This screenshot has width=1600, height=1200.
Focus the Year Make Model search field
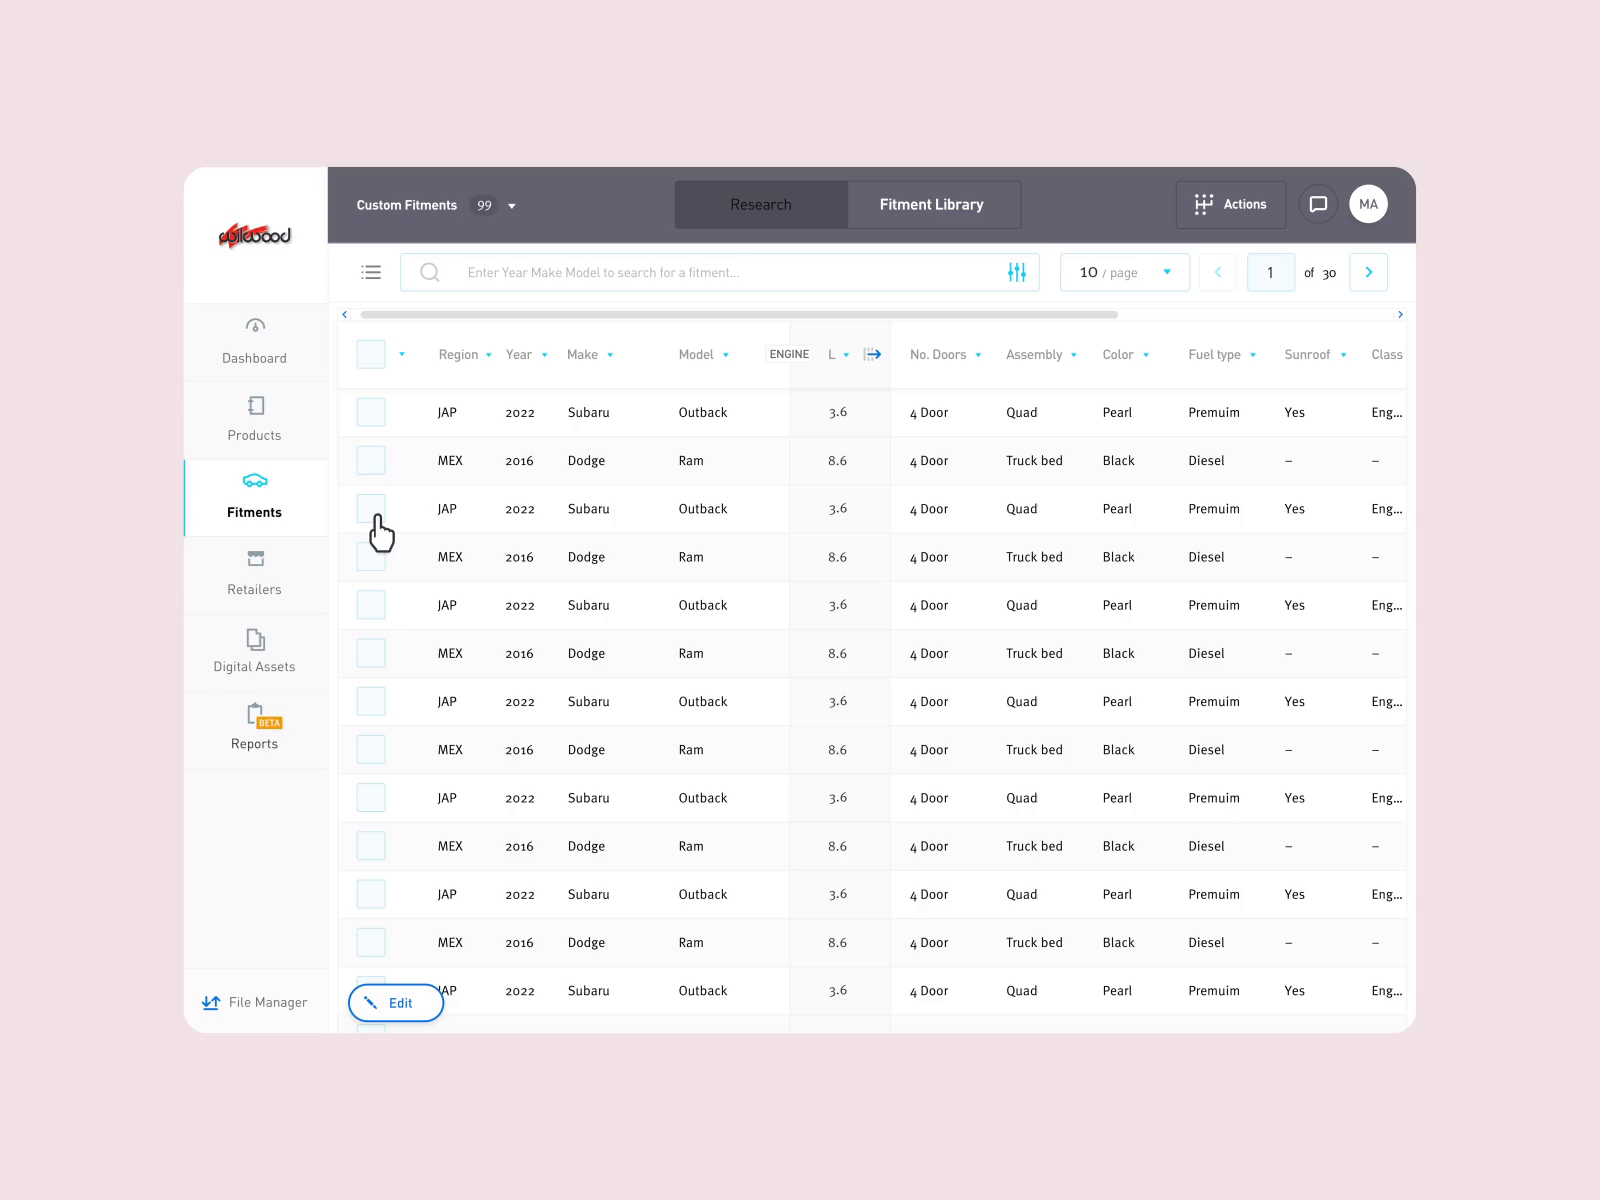pyautogui.click(x=720, y=272)
